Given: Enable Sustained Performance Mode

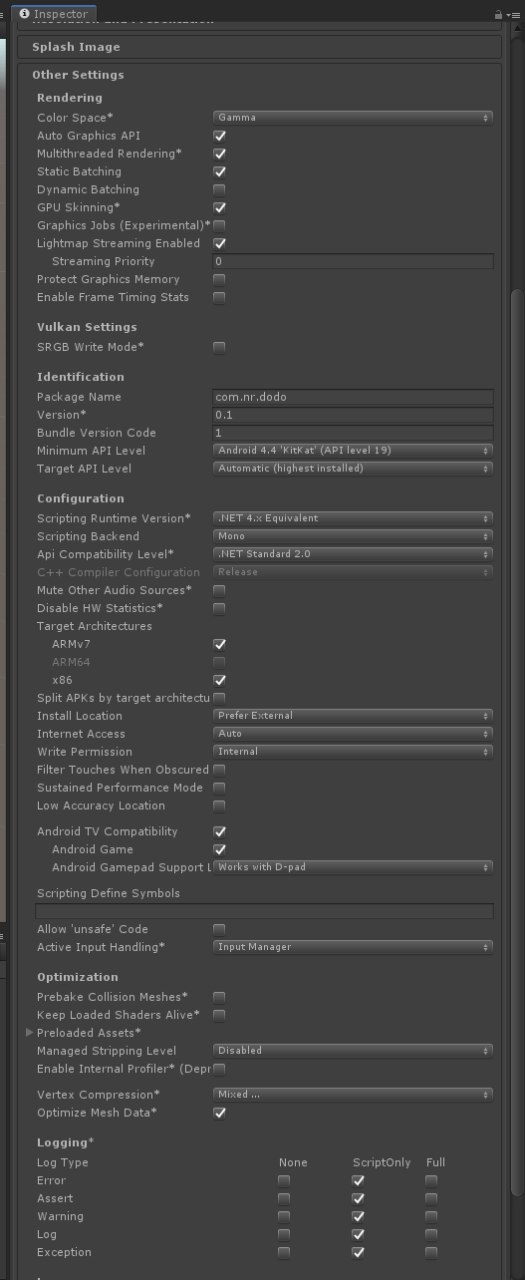Looking at the screenshot, I should (x=219, y=788).
